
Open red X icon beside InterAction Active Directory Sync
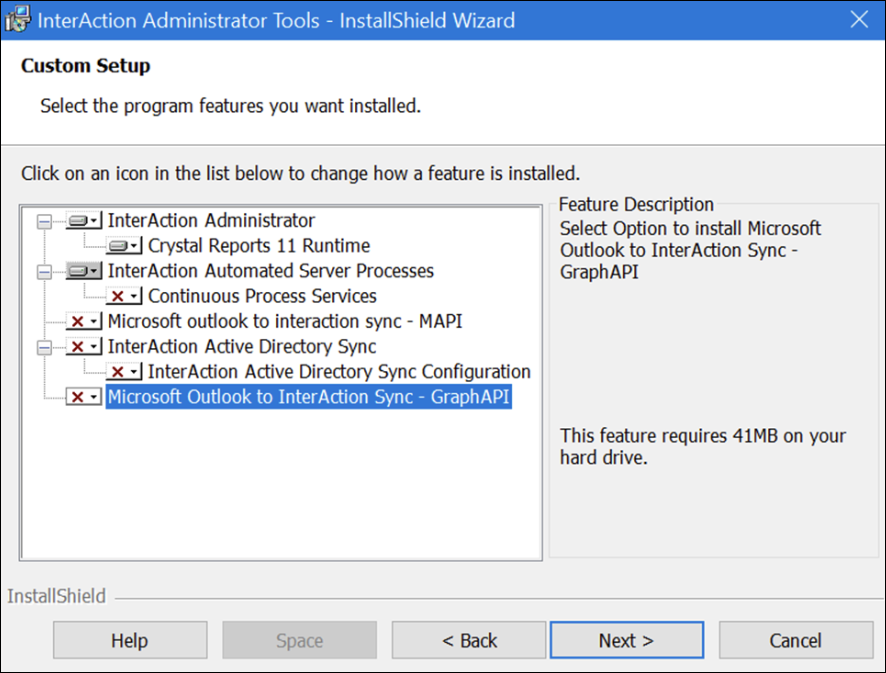click(x=84, y=346)
